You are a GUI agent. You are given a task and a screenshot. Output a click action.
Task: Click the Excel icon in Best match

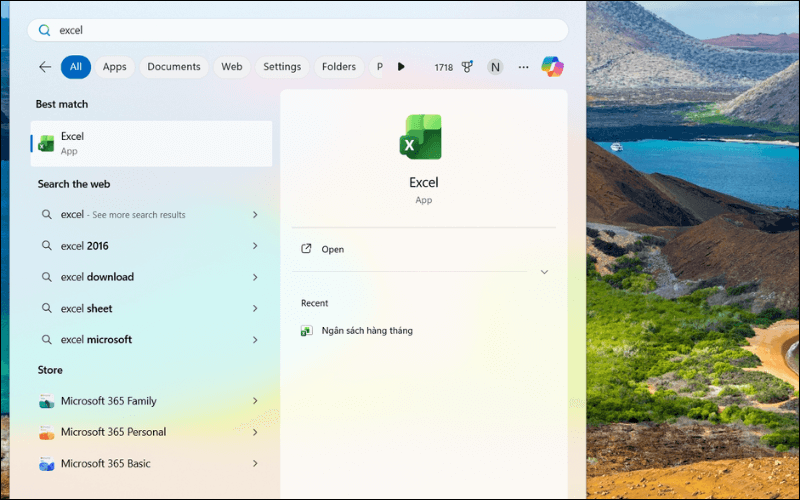tap(46, 143)
